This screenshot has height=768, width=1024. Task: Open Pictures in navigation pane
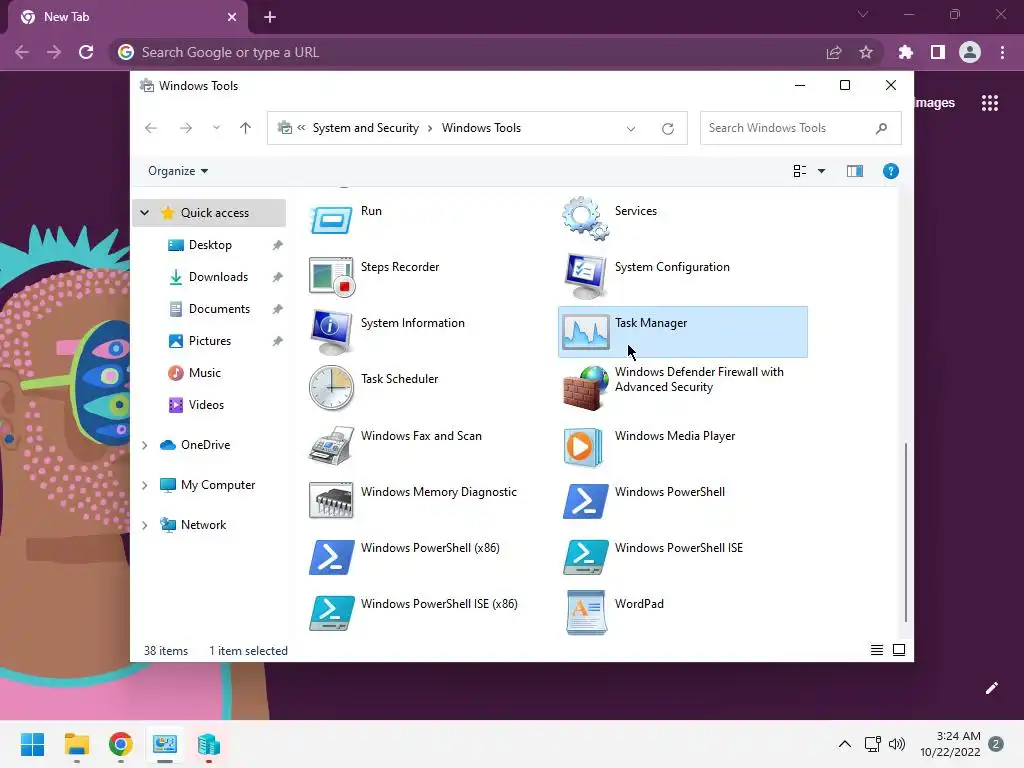(210, 341)
